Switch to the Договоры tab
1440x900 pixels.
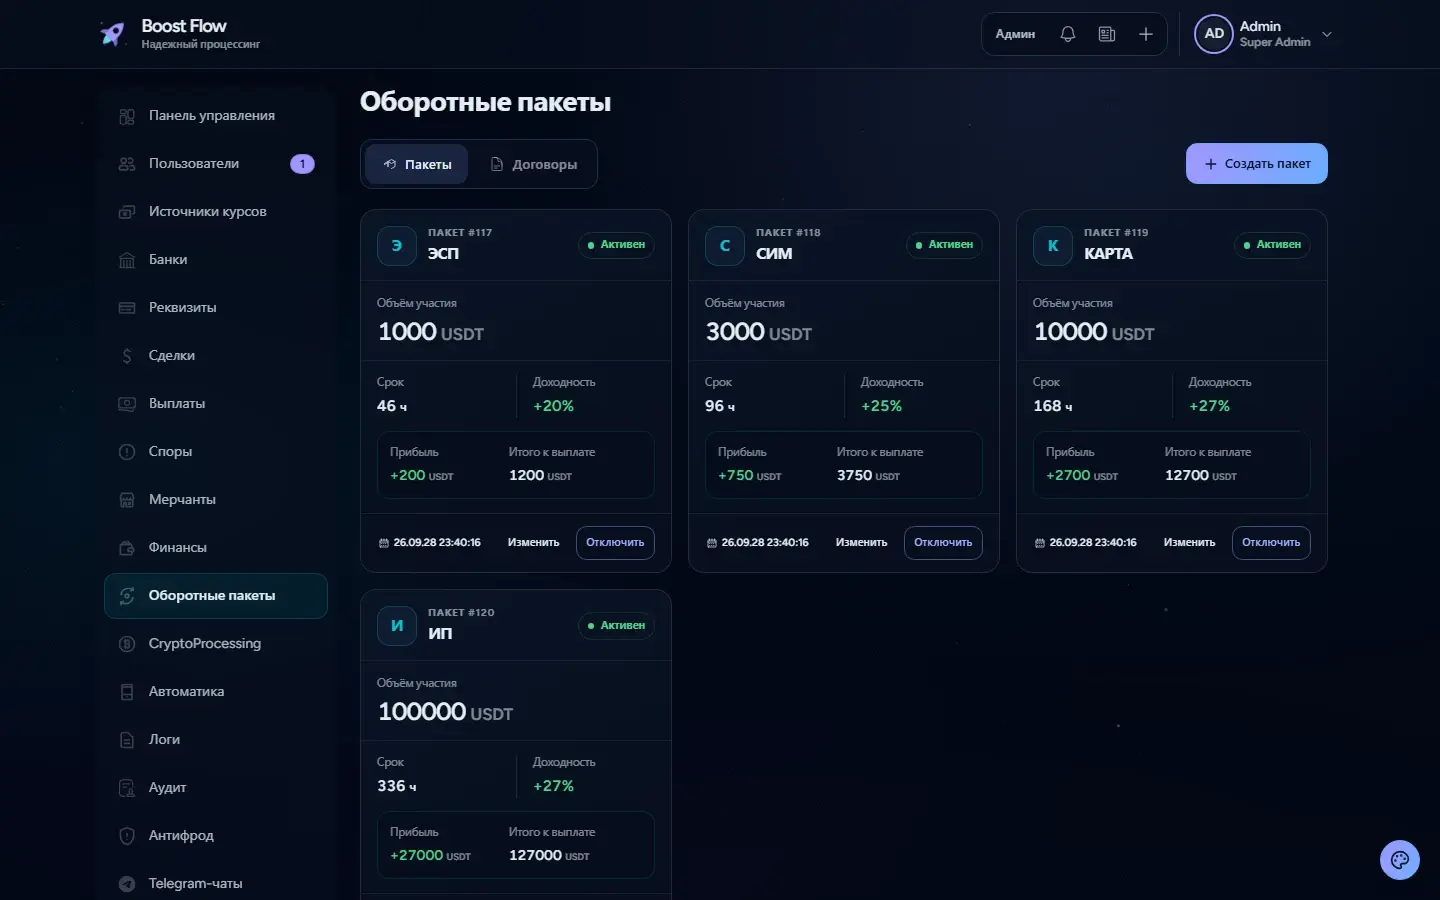pyautogui.click(x=533, y=164)
